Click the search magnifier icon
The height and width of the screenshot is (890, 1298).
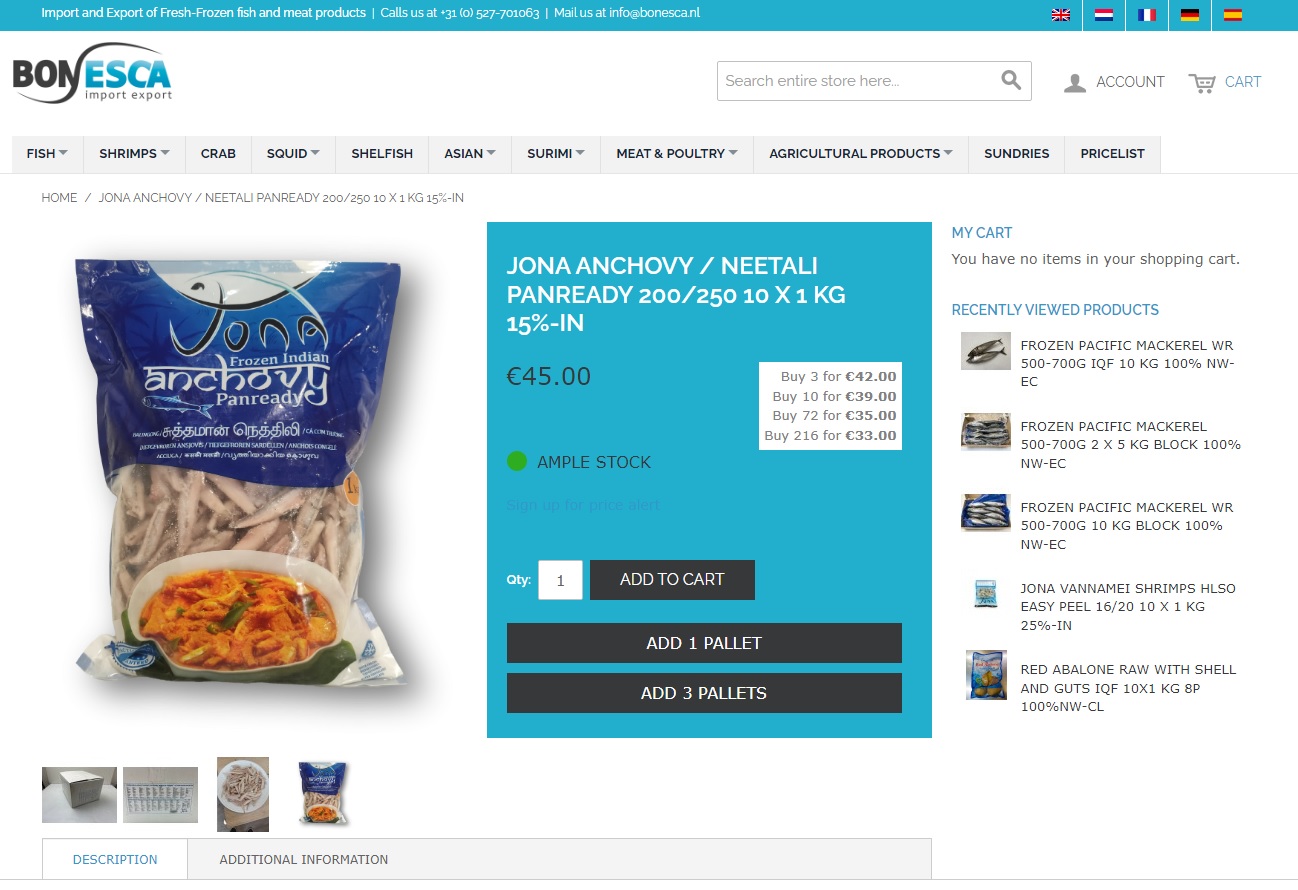tap(1011, 80)
